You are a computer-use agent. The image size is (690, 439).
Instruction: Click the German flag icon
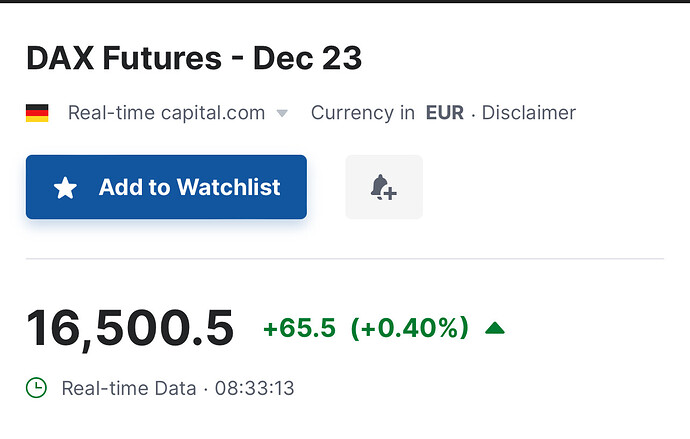point(37,113)
